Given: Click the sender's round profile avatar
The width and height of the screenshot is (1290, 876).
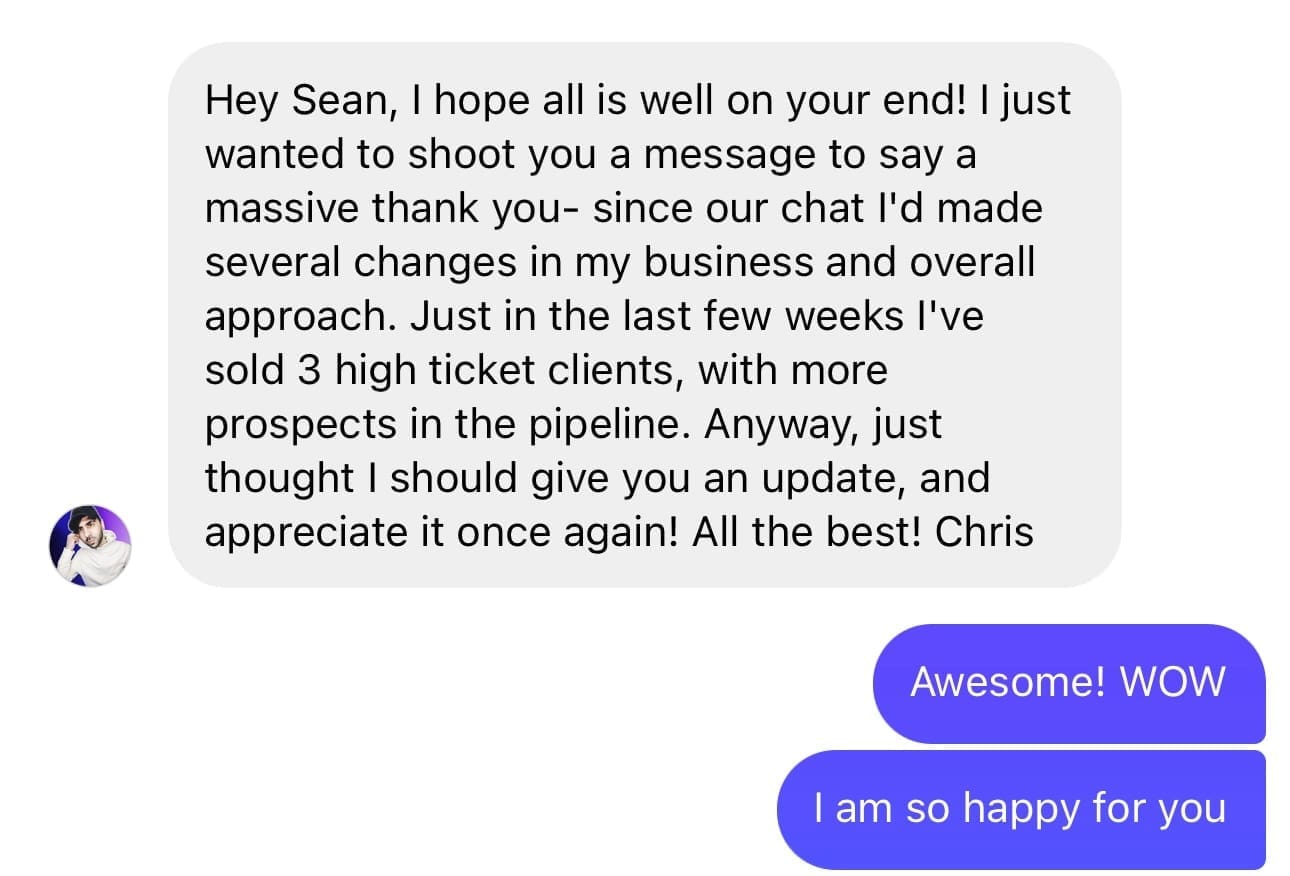Looking at the screenshot, I should 90,545.
